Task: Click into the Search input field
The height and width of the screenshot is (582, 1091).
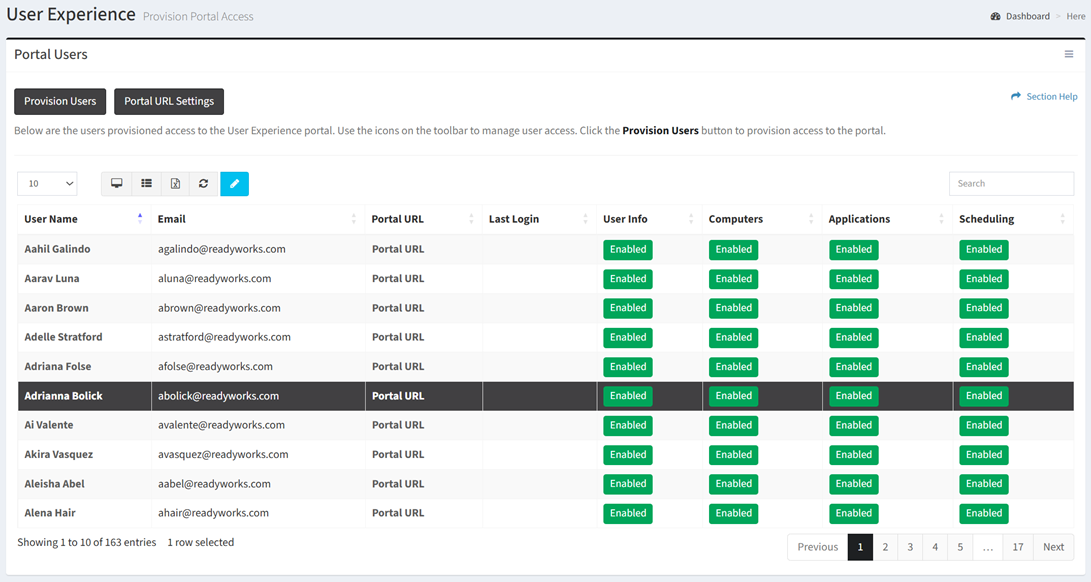Action: [x=1010, y=184]
